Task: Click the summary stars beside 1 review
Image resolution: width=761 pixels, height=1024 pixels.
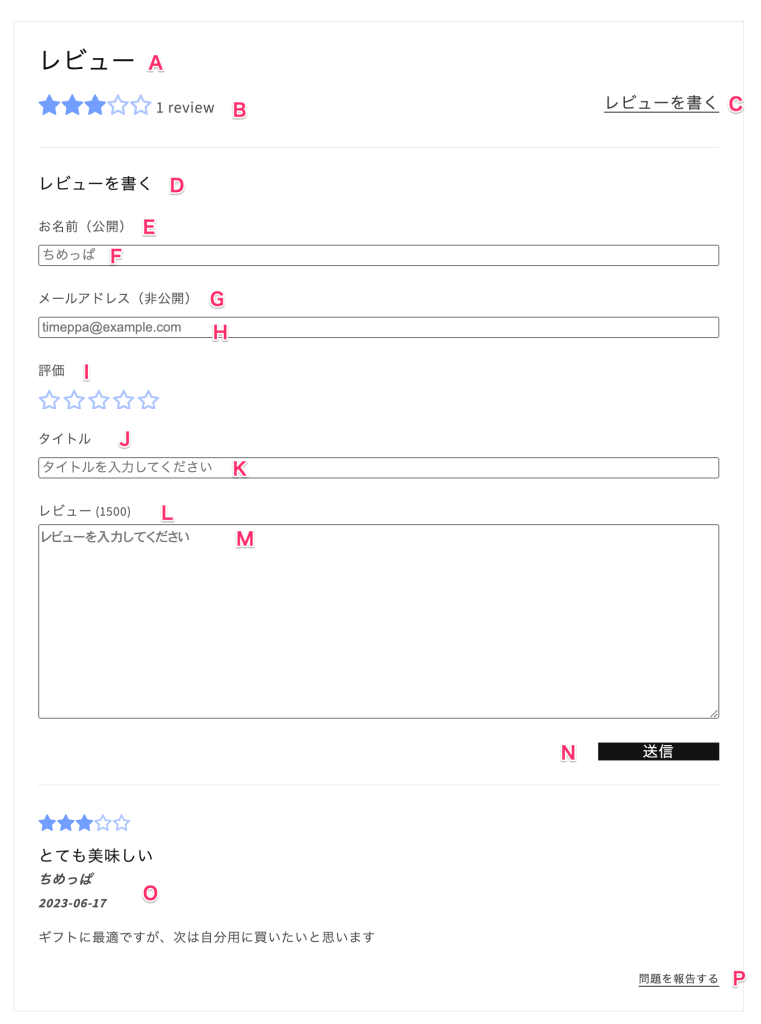Action: [x=94, y=106]
